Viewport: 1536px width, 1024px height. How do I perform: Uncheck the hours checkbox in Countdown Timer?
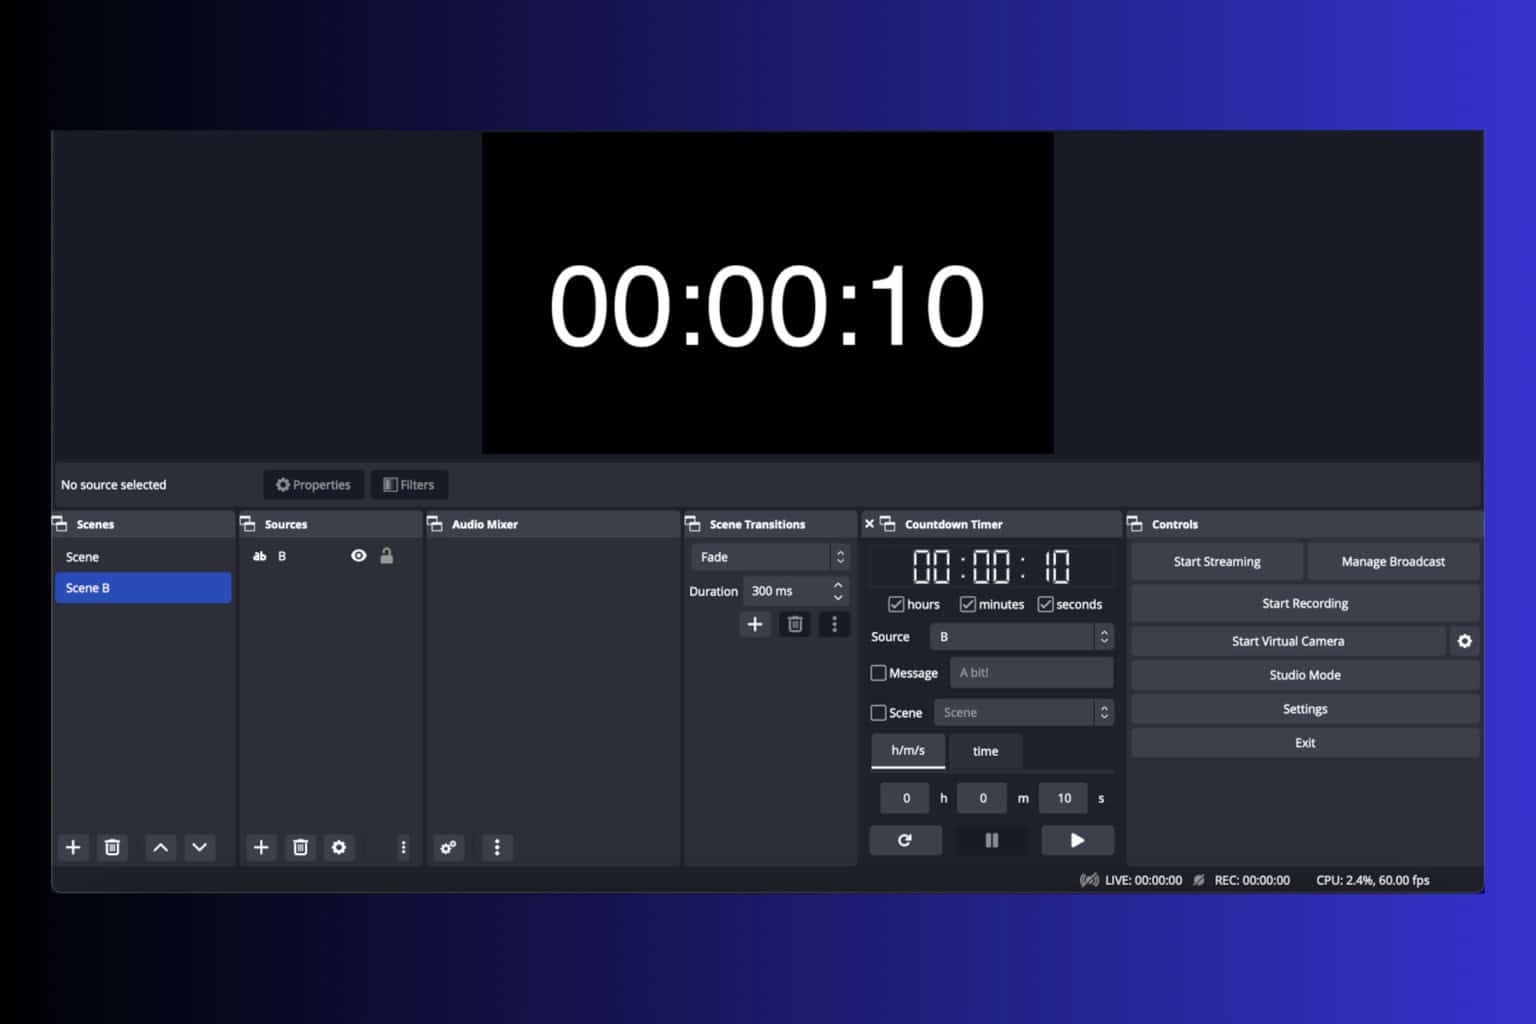pyautogui.click(x=897, y=604)
